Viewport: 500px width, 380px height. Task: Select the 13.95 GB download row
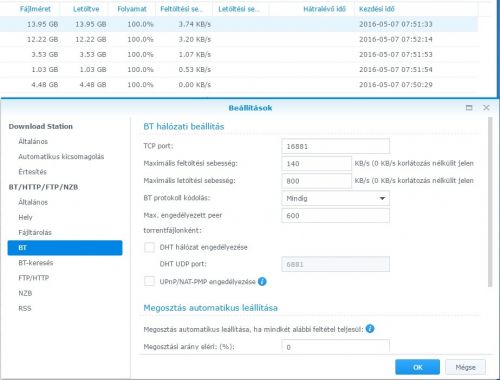239,24
